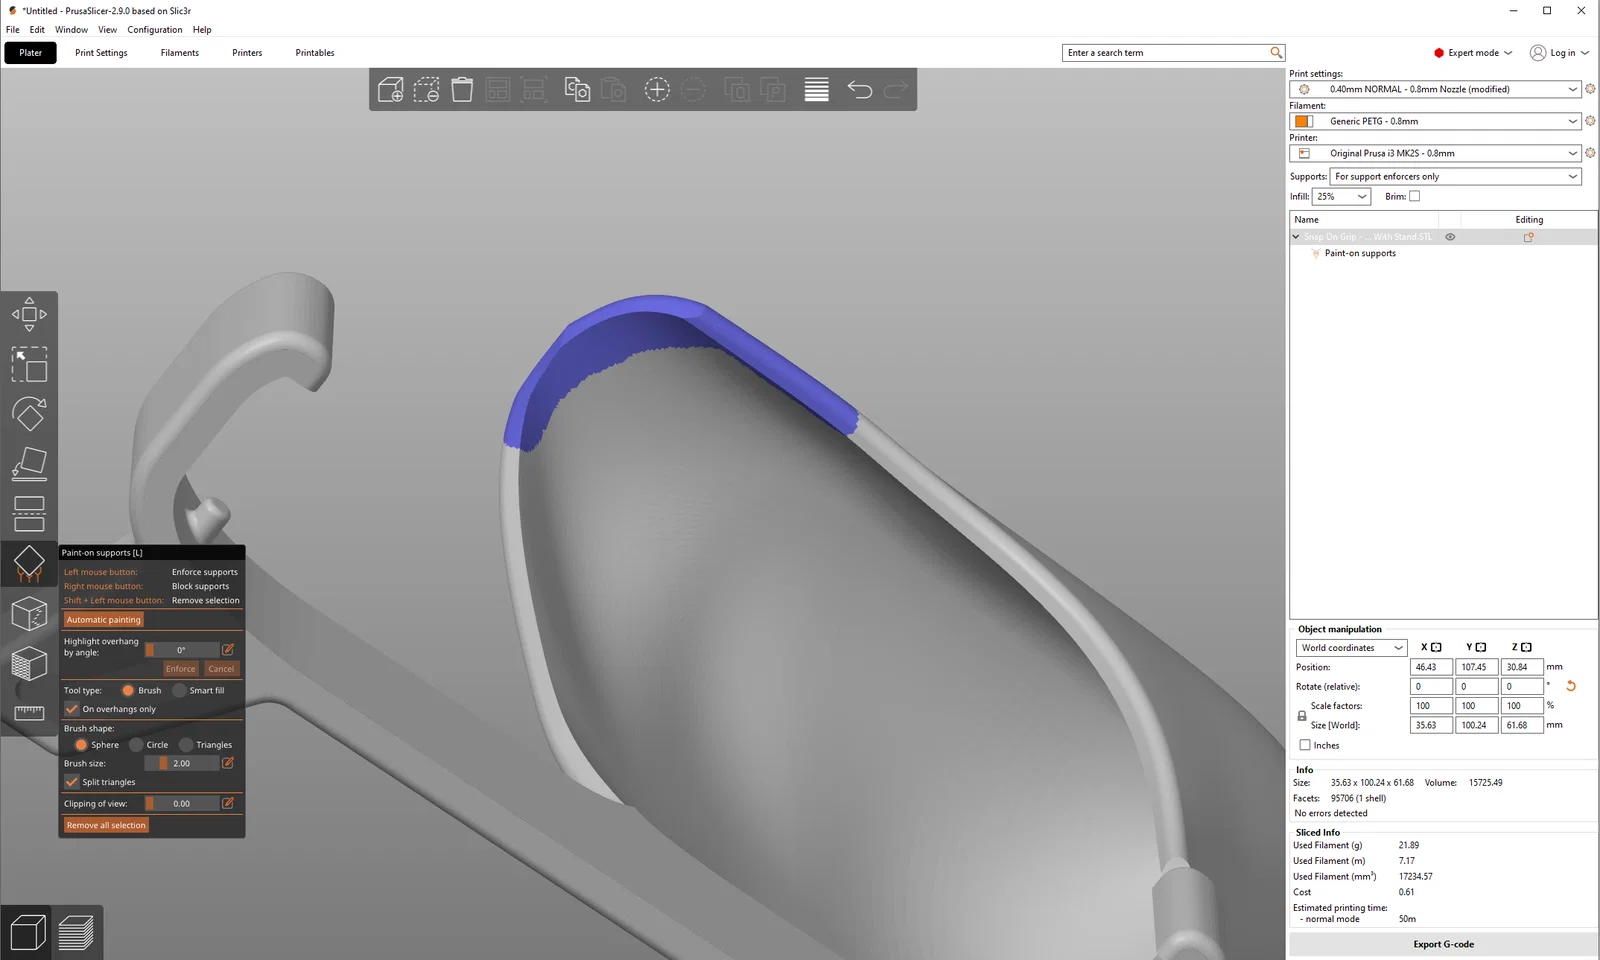Open printer settings gear icon
Image resolution: width=1600 pixels, height=960 pixels.
pyautogui.click(x=1590, y=153)
